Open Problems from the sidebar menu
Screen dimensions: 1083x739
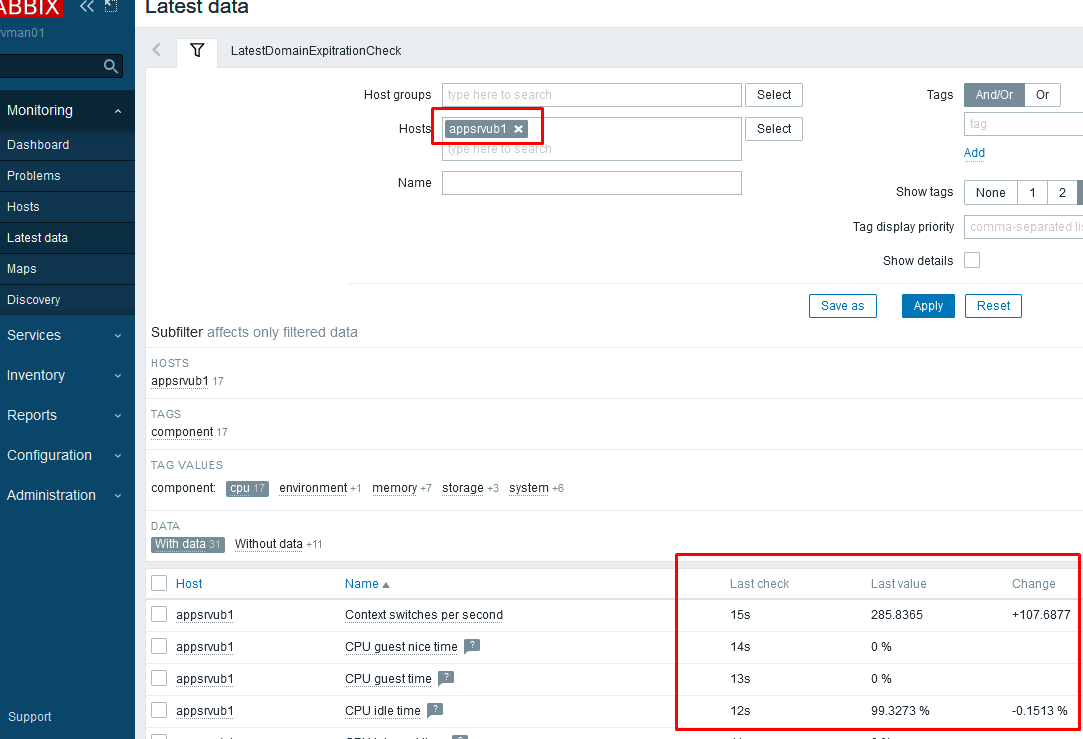(x=33, y=175)
